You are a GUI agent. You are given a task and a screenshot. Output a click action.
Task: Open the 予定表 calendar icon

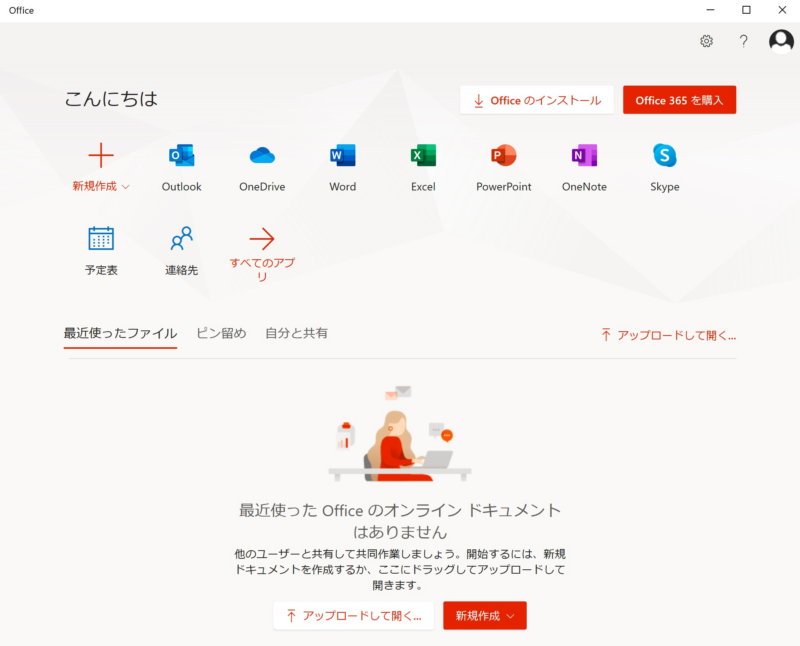coord(101,238)
